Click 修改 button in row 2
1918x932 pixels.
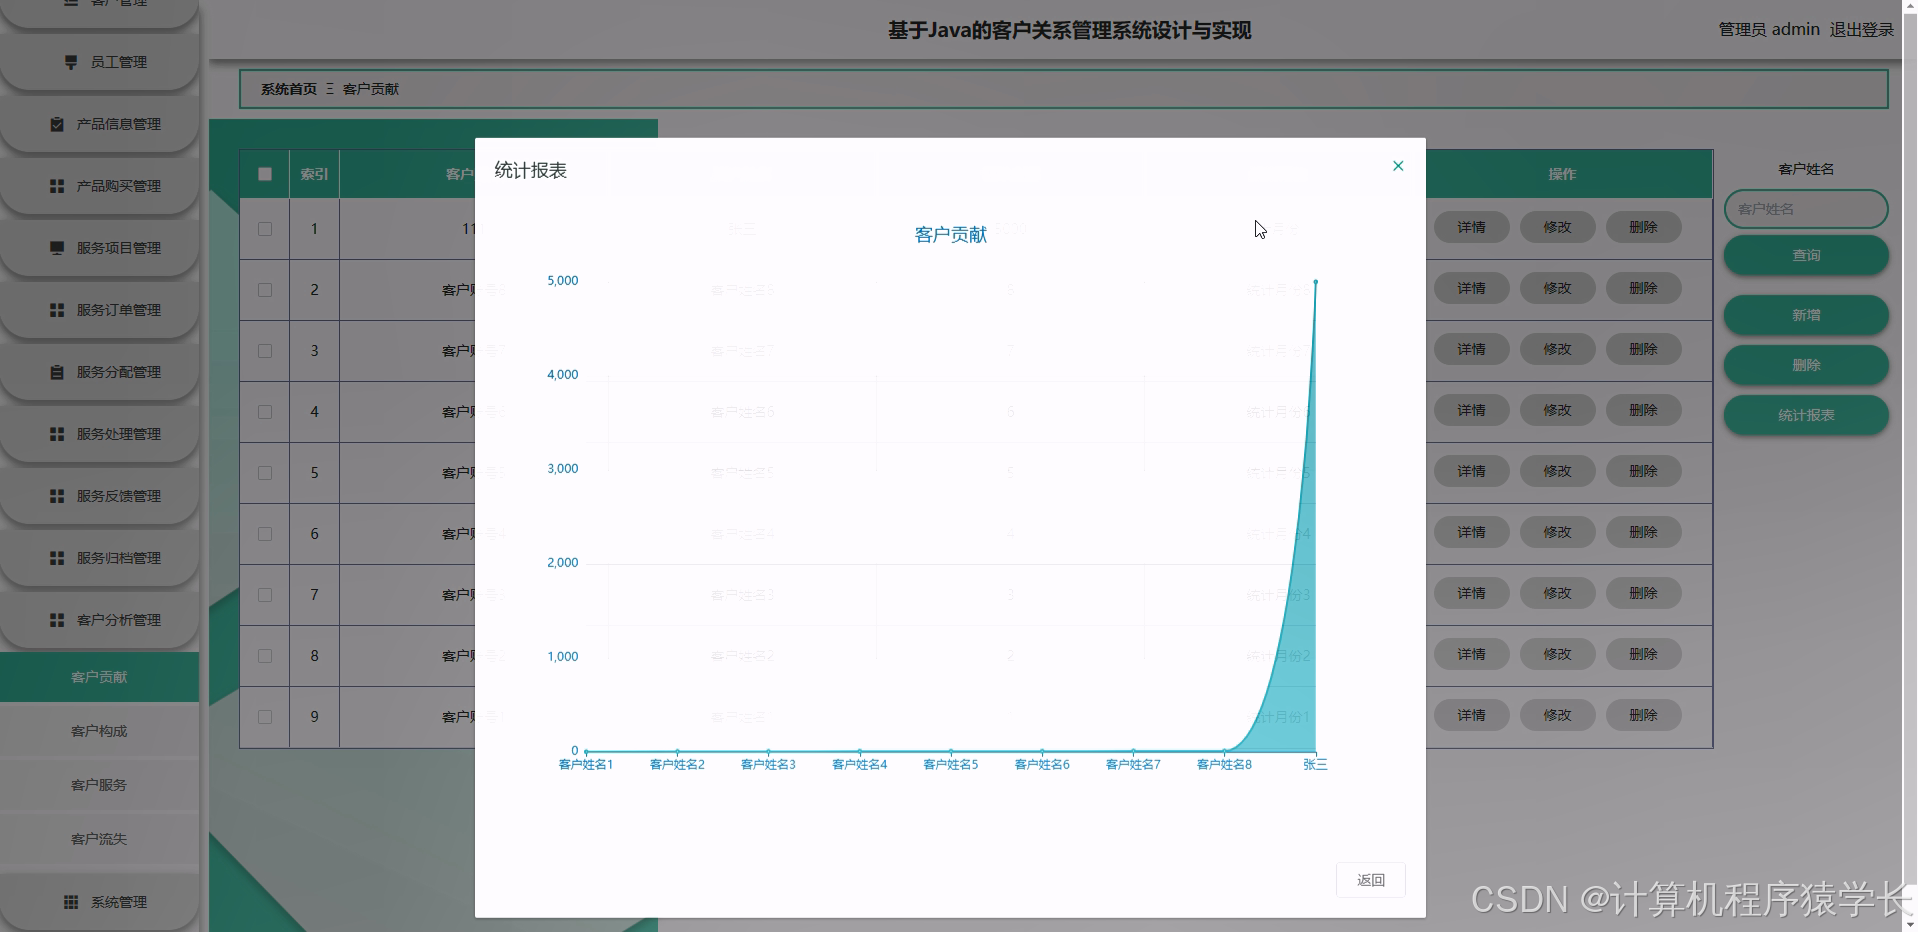pyautogui.click(x=1557, y=288)
